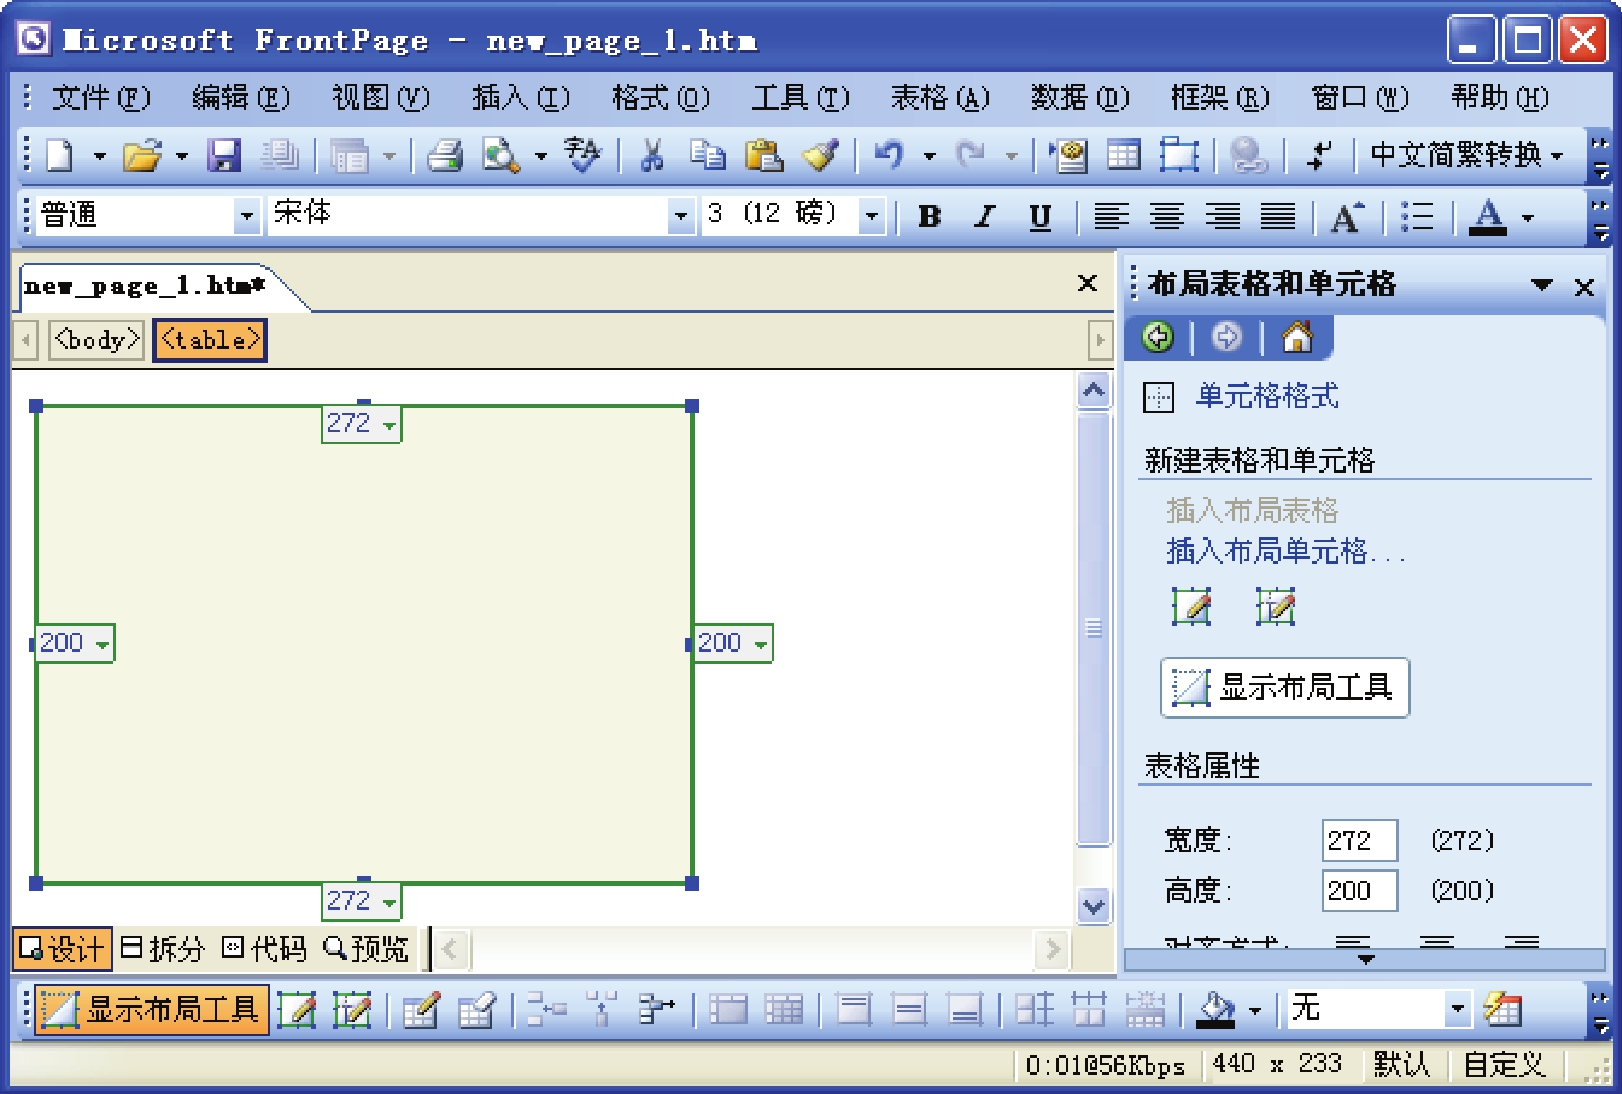Open 中文简繁转换 dropdown
This screenshot has width=1622, height=1094.
(x=1557, y=156)
